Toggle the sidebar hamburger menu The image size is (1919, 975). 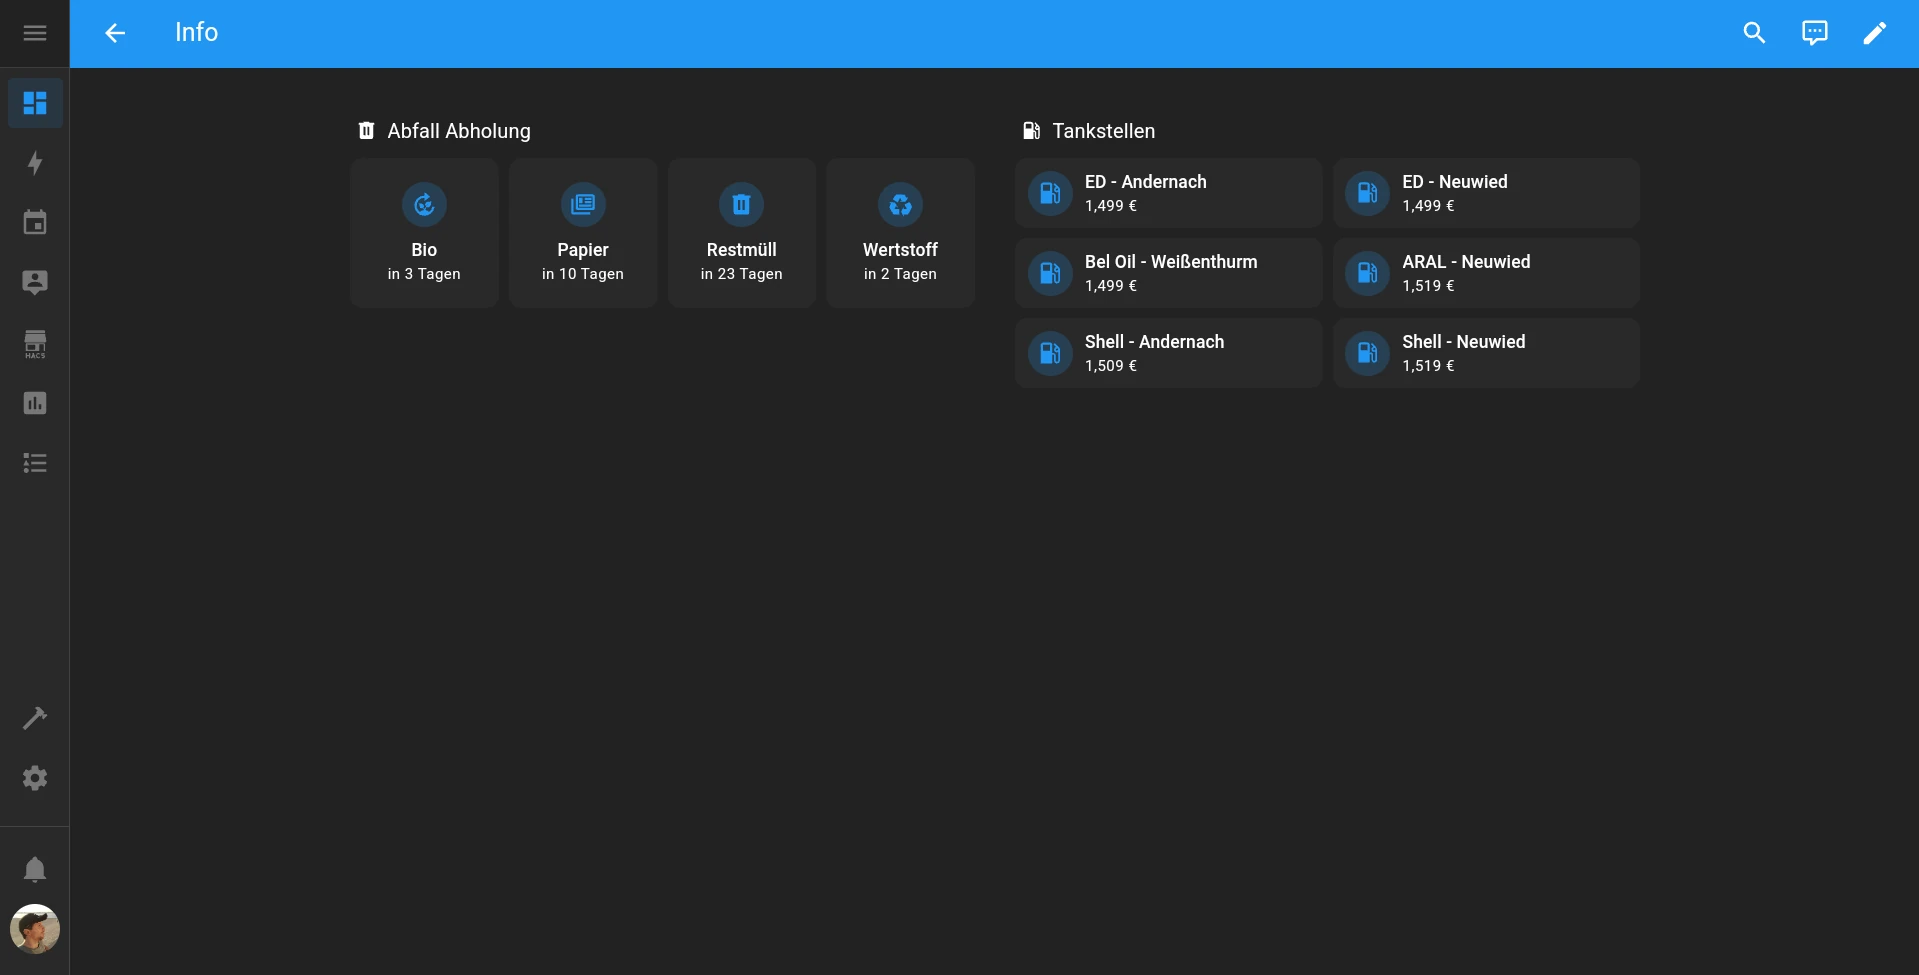click(x=35, y=33)
